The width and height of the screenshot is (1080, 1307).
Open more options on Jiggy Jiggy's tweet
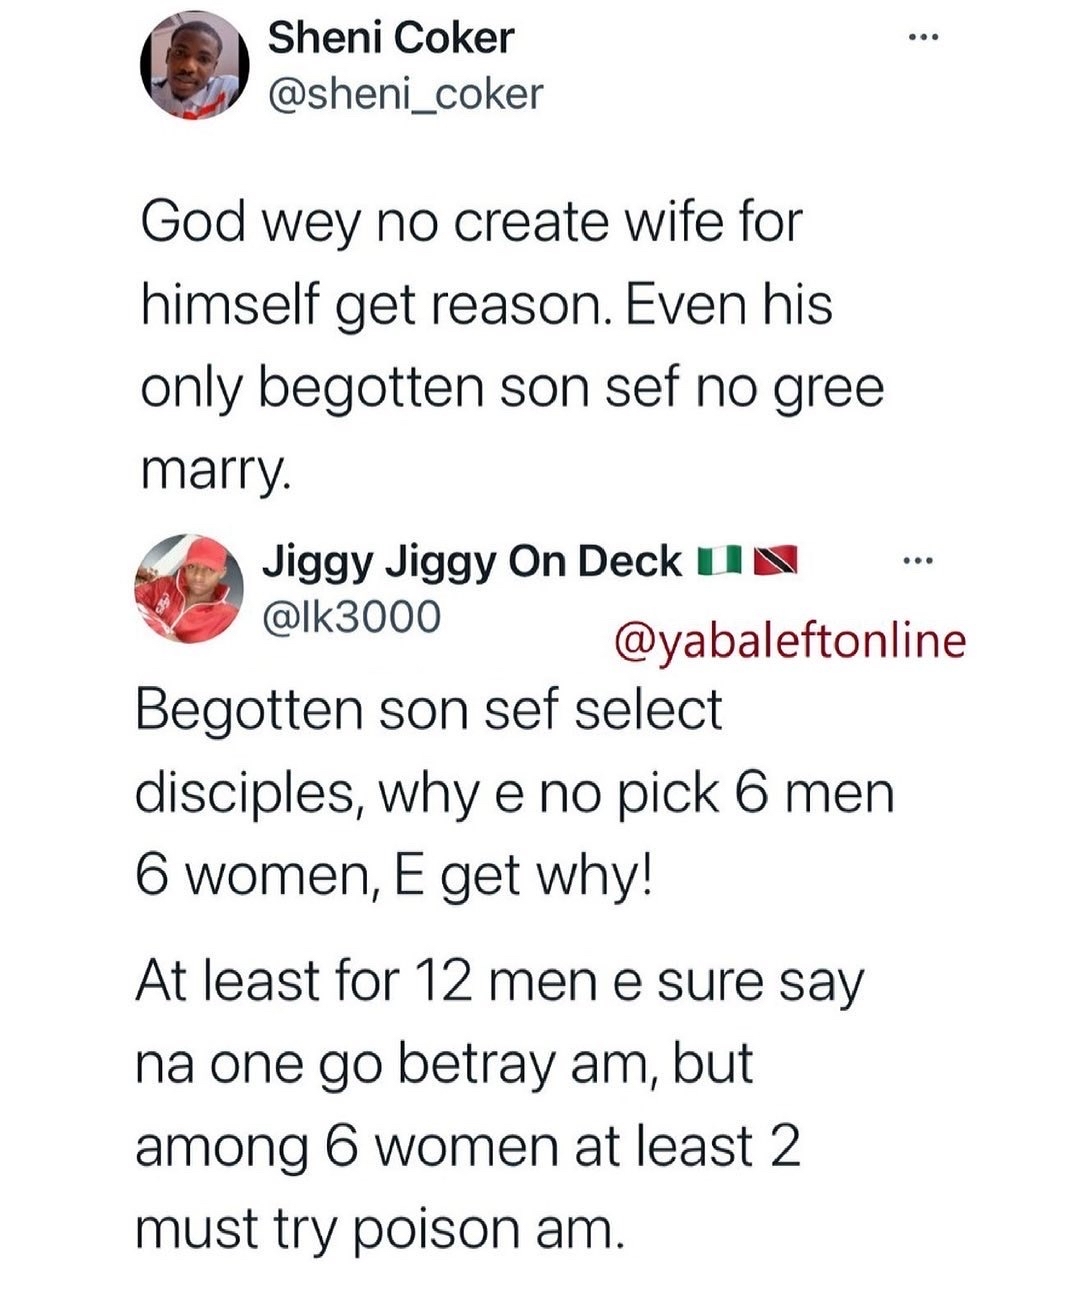point(916,562)
